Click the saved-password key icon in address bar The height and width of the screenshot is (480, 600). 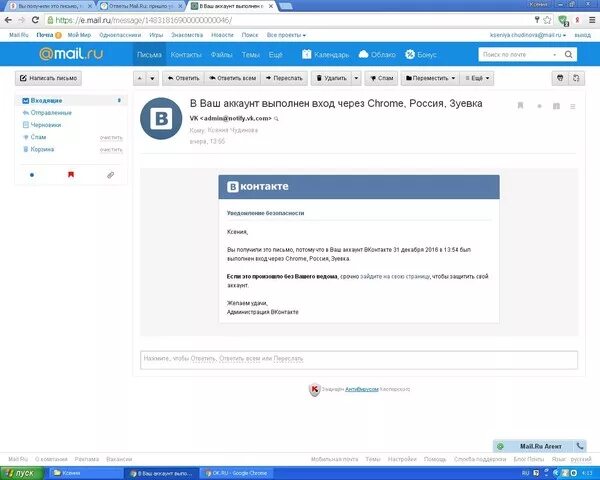click(x=537, y=20)
